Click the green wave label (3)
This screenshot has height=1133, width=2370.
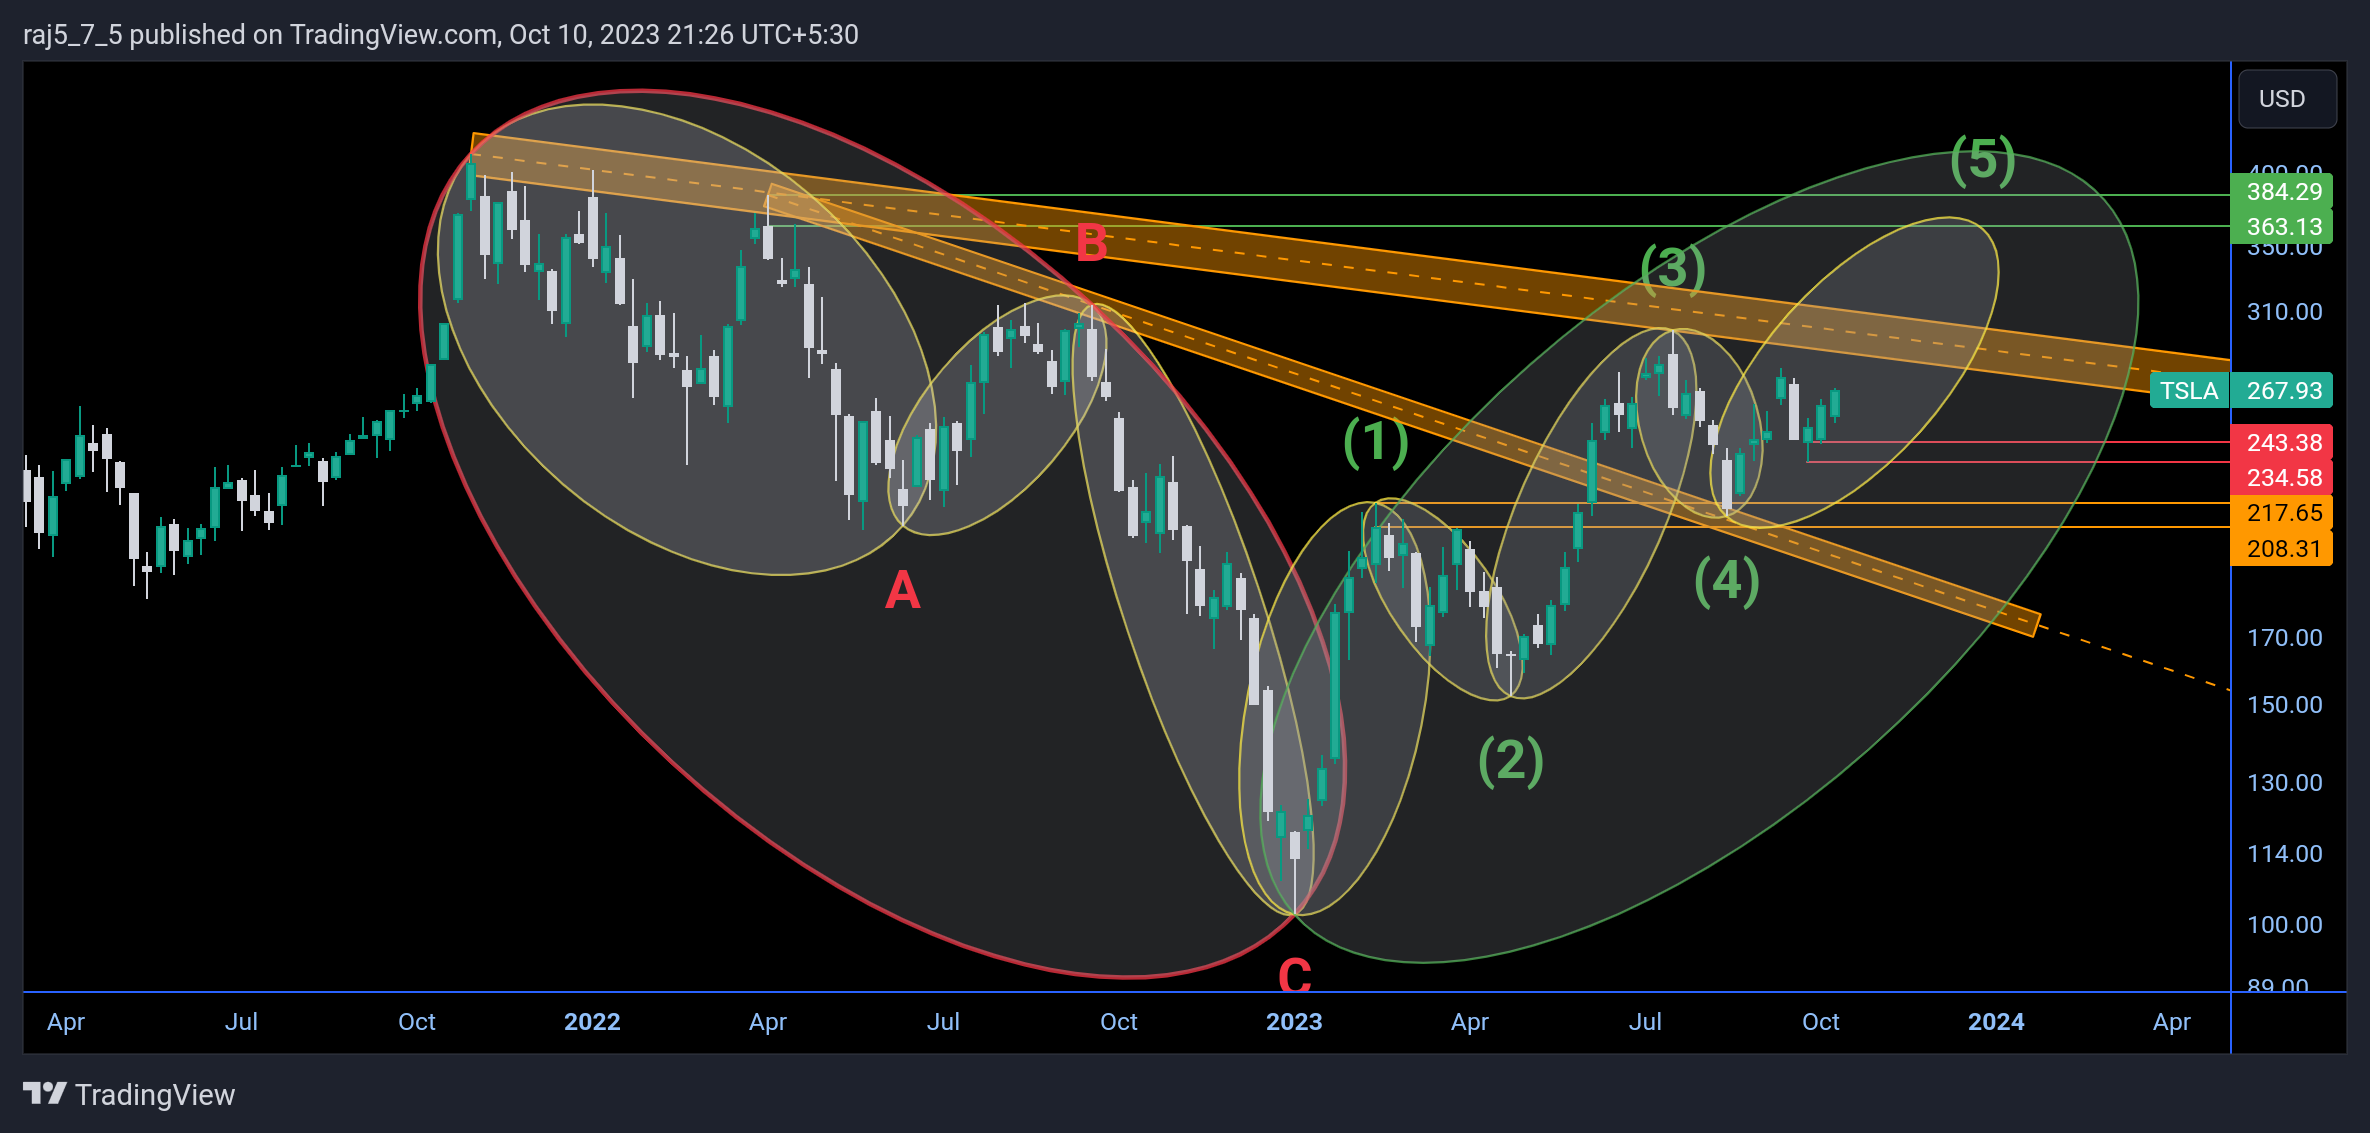(x=1673, y=269)
